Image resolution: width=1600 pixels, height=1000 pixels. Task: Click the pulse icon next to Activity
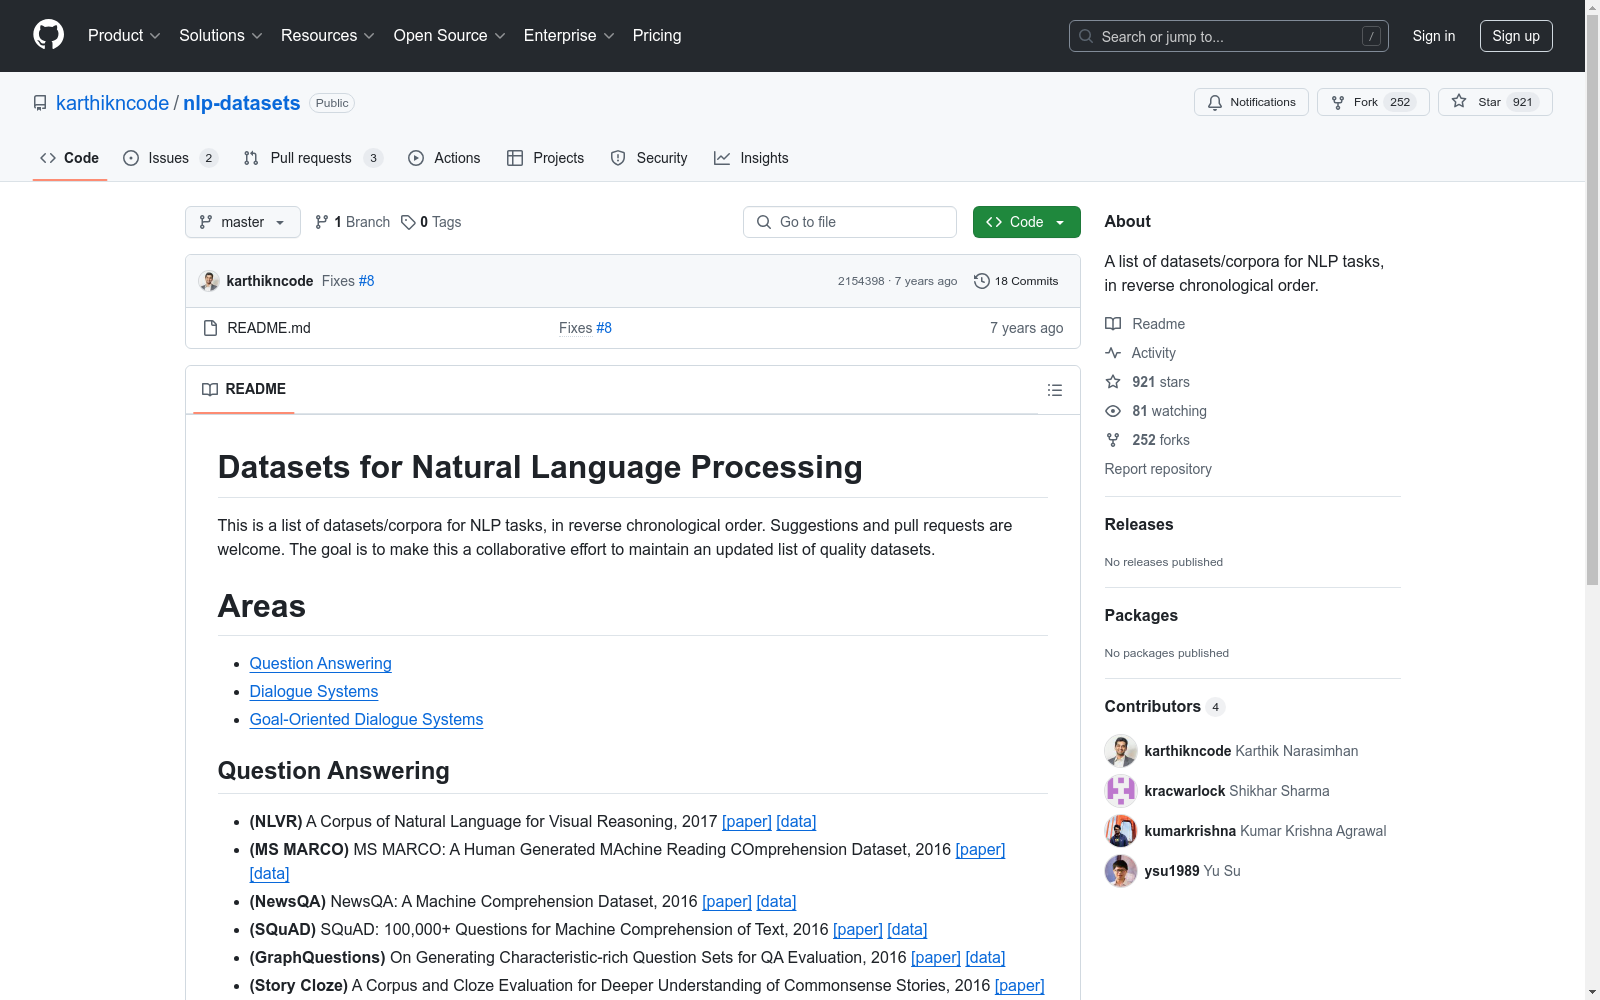coord(1113,353)
